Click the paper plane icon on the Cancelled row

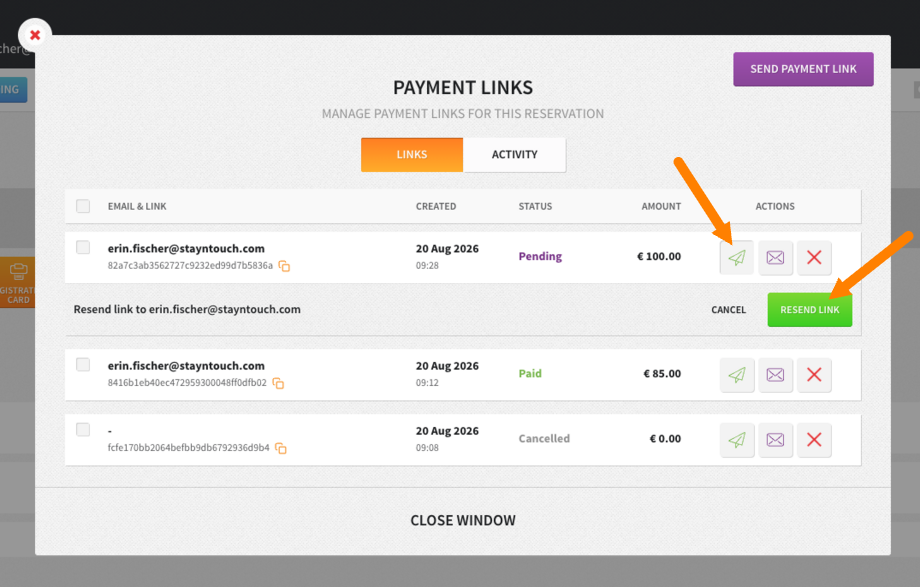point(737,440)
